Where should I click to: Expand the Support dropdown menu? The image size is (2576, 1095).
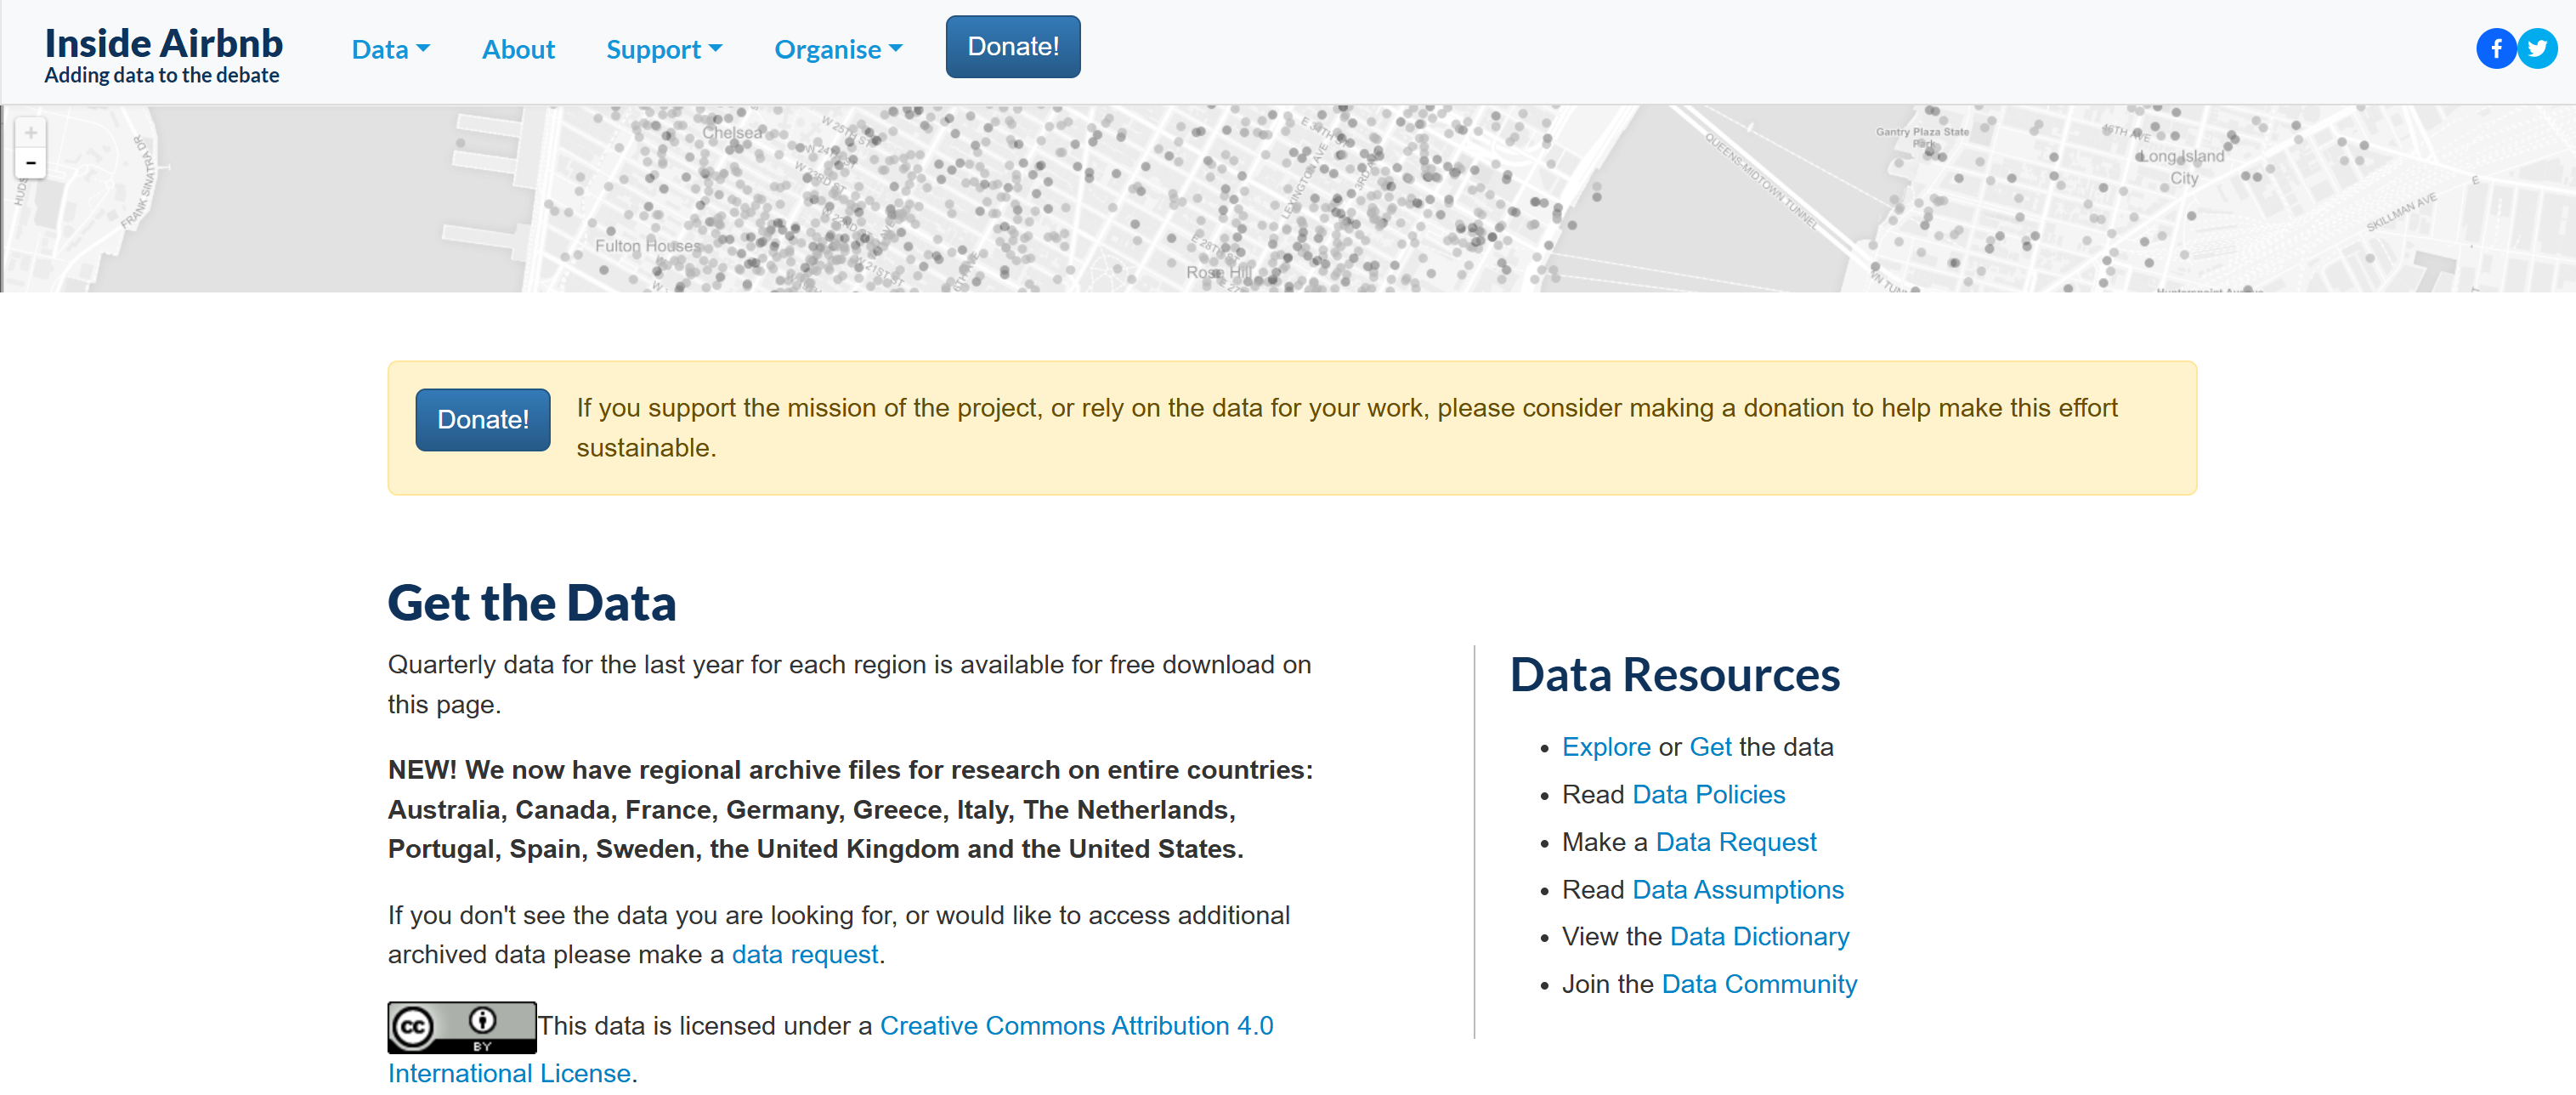coord(664,49)
